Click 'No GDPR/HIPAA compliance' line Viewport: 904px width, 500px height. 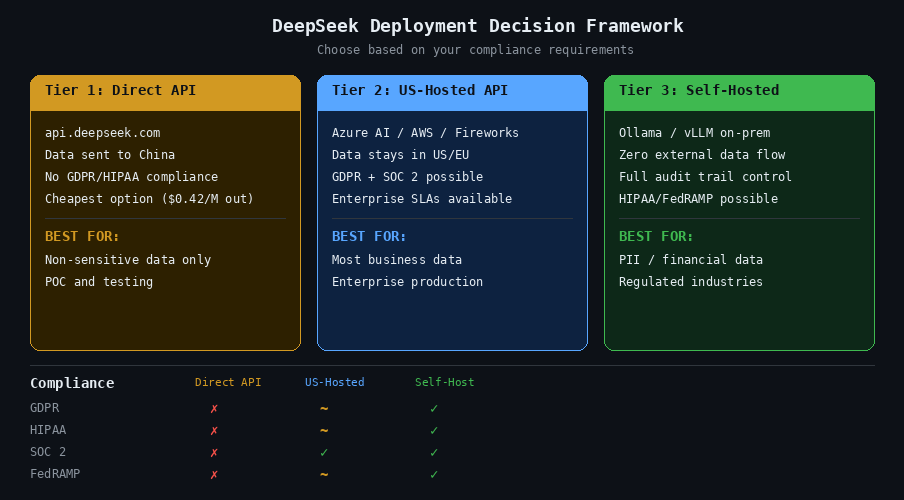click(x=131, y=176)
